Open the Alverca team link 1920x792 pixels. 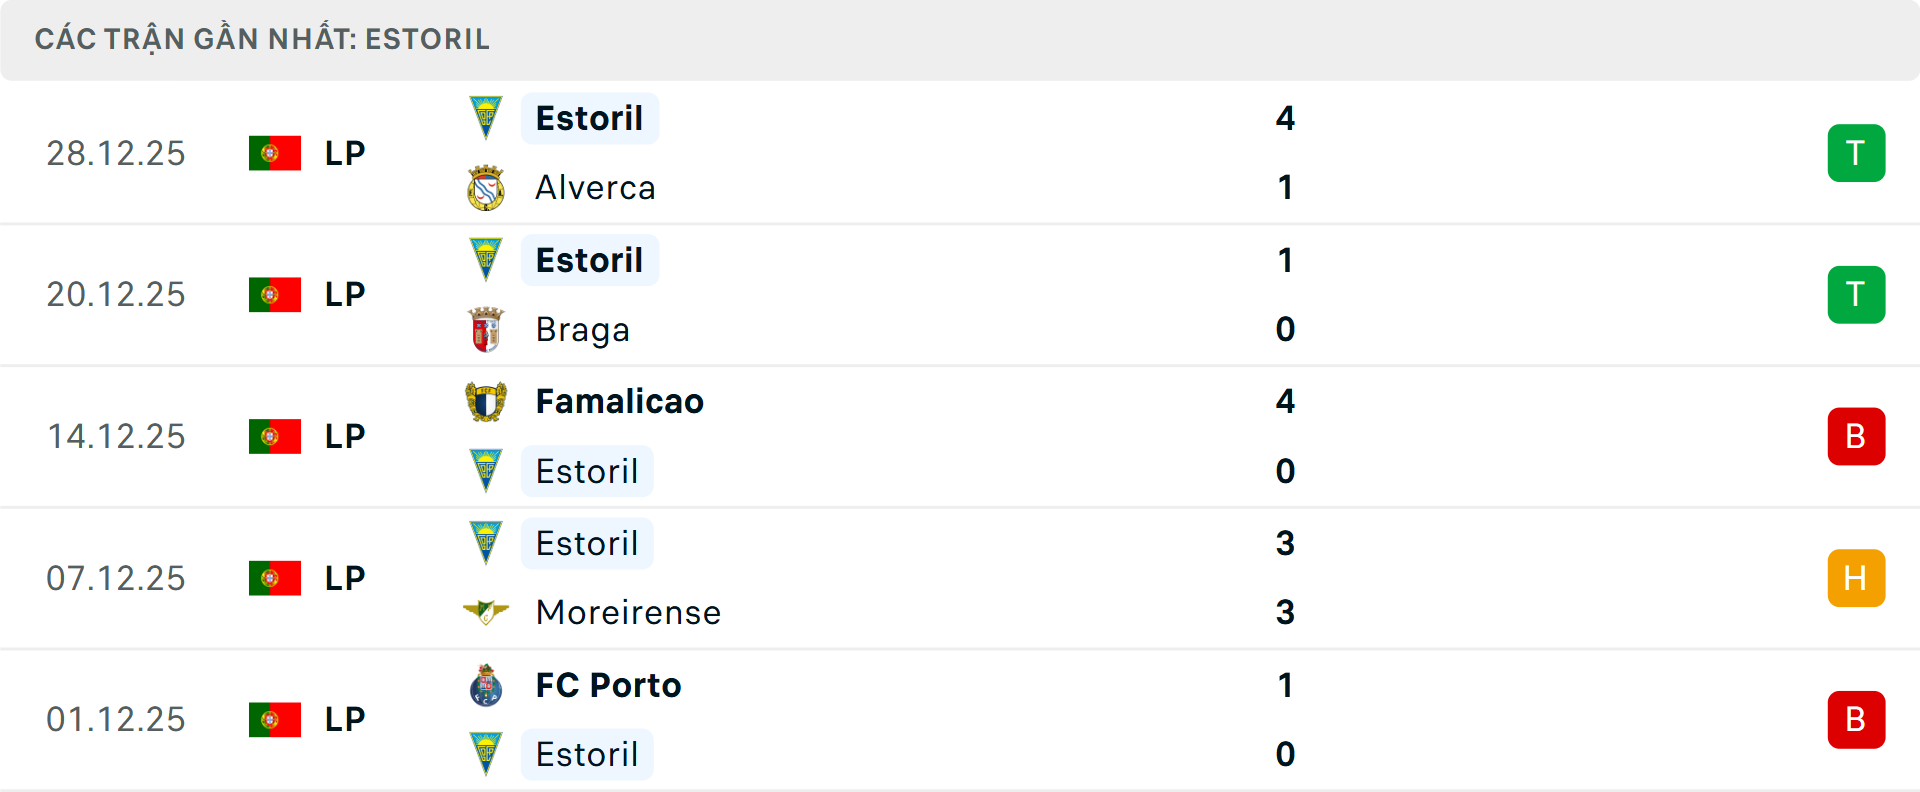(596, 188)
